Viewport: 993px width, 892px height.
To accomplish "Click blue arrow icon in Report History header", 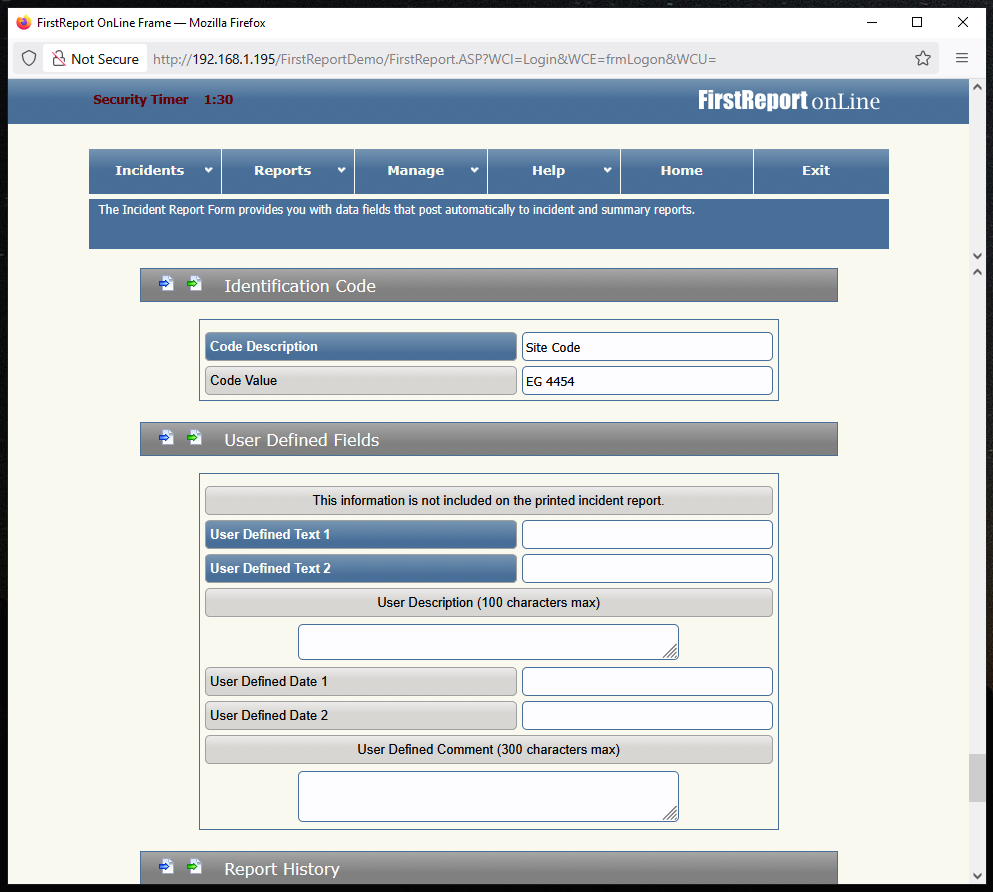I will pos(166,867).
